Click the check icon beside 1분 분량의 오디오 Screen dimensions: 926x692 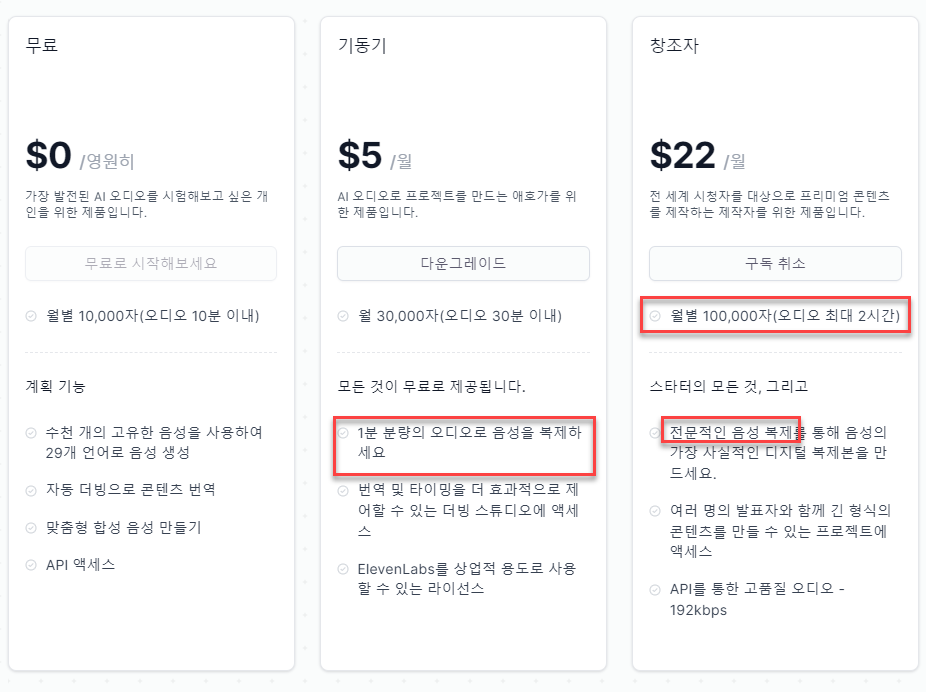click(344, 433)
